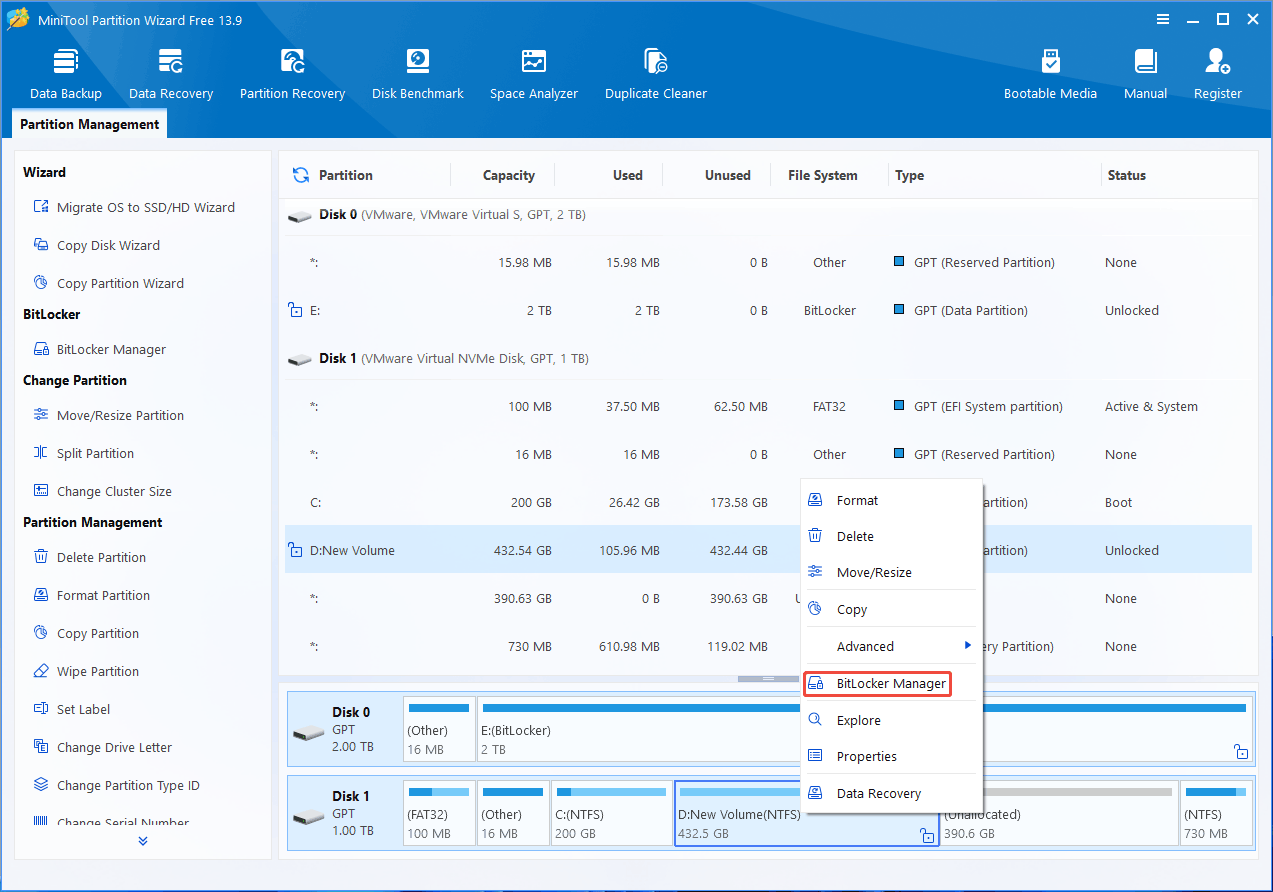
Task: Select Change Cluster Size
Action: (x=103, y=491)
